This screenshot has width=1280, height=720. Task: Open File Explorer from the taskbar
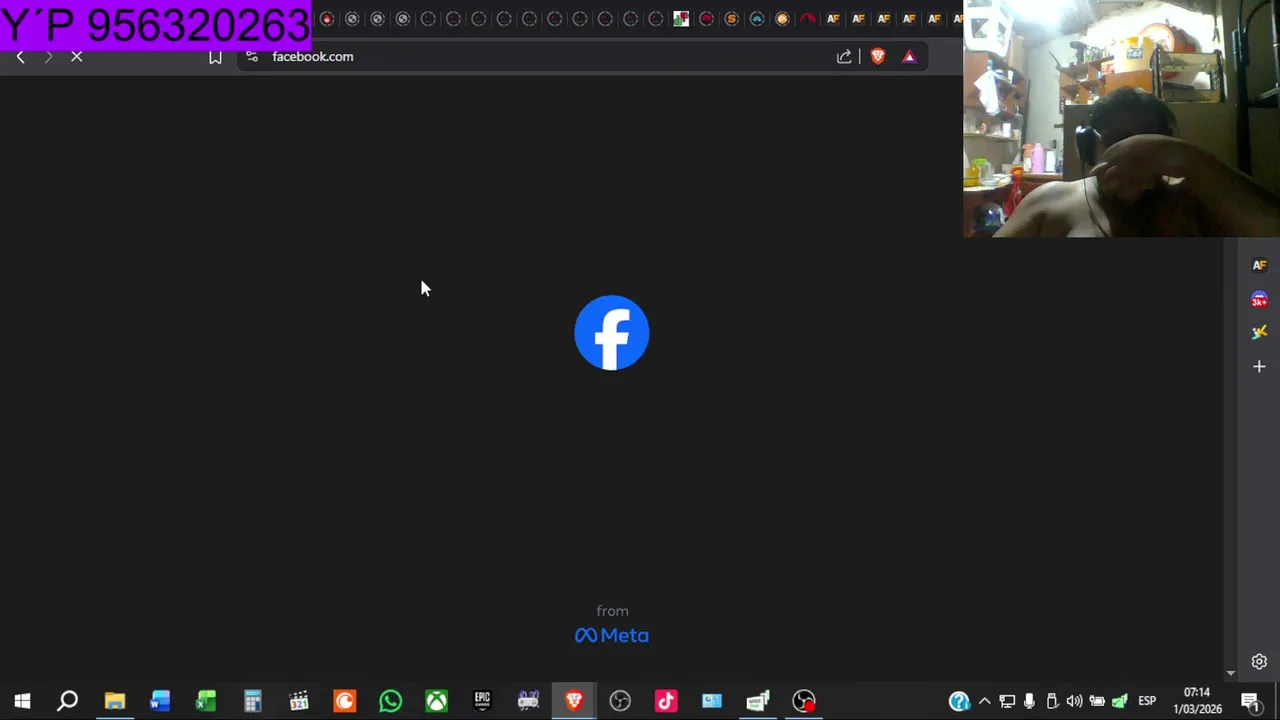[x=114, y=701]
